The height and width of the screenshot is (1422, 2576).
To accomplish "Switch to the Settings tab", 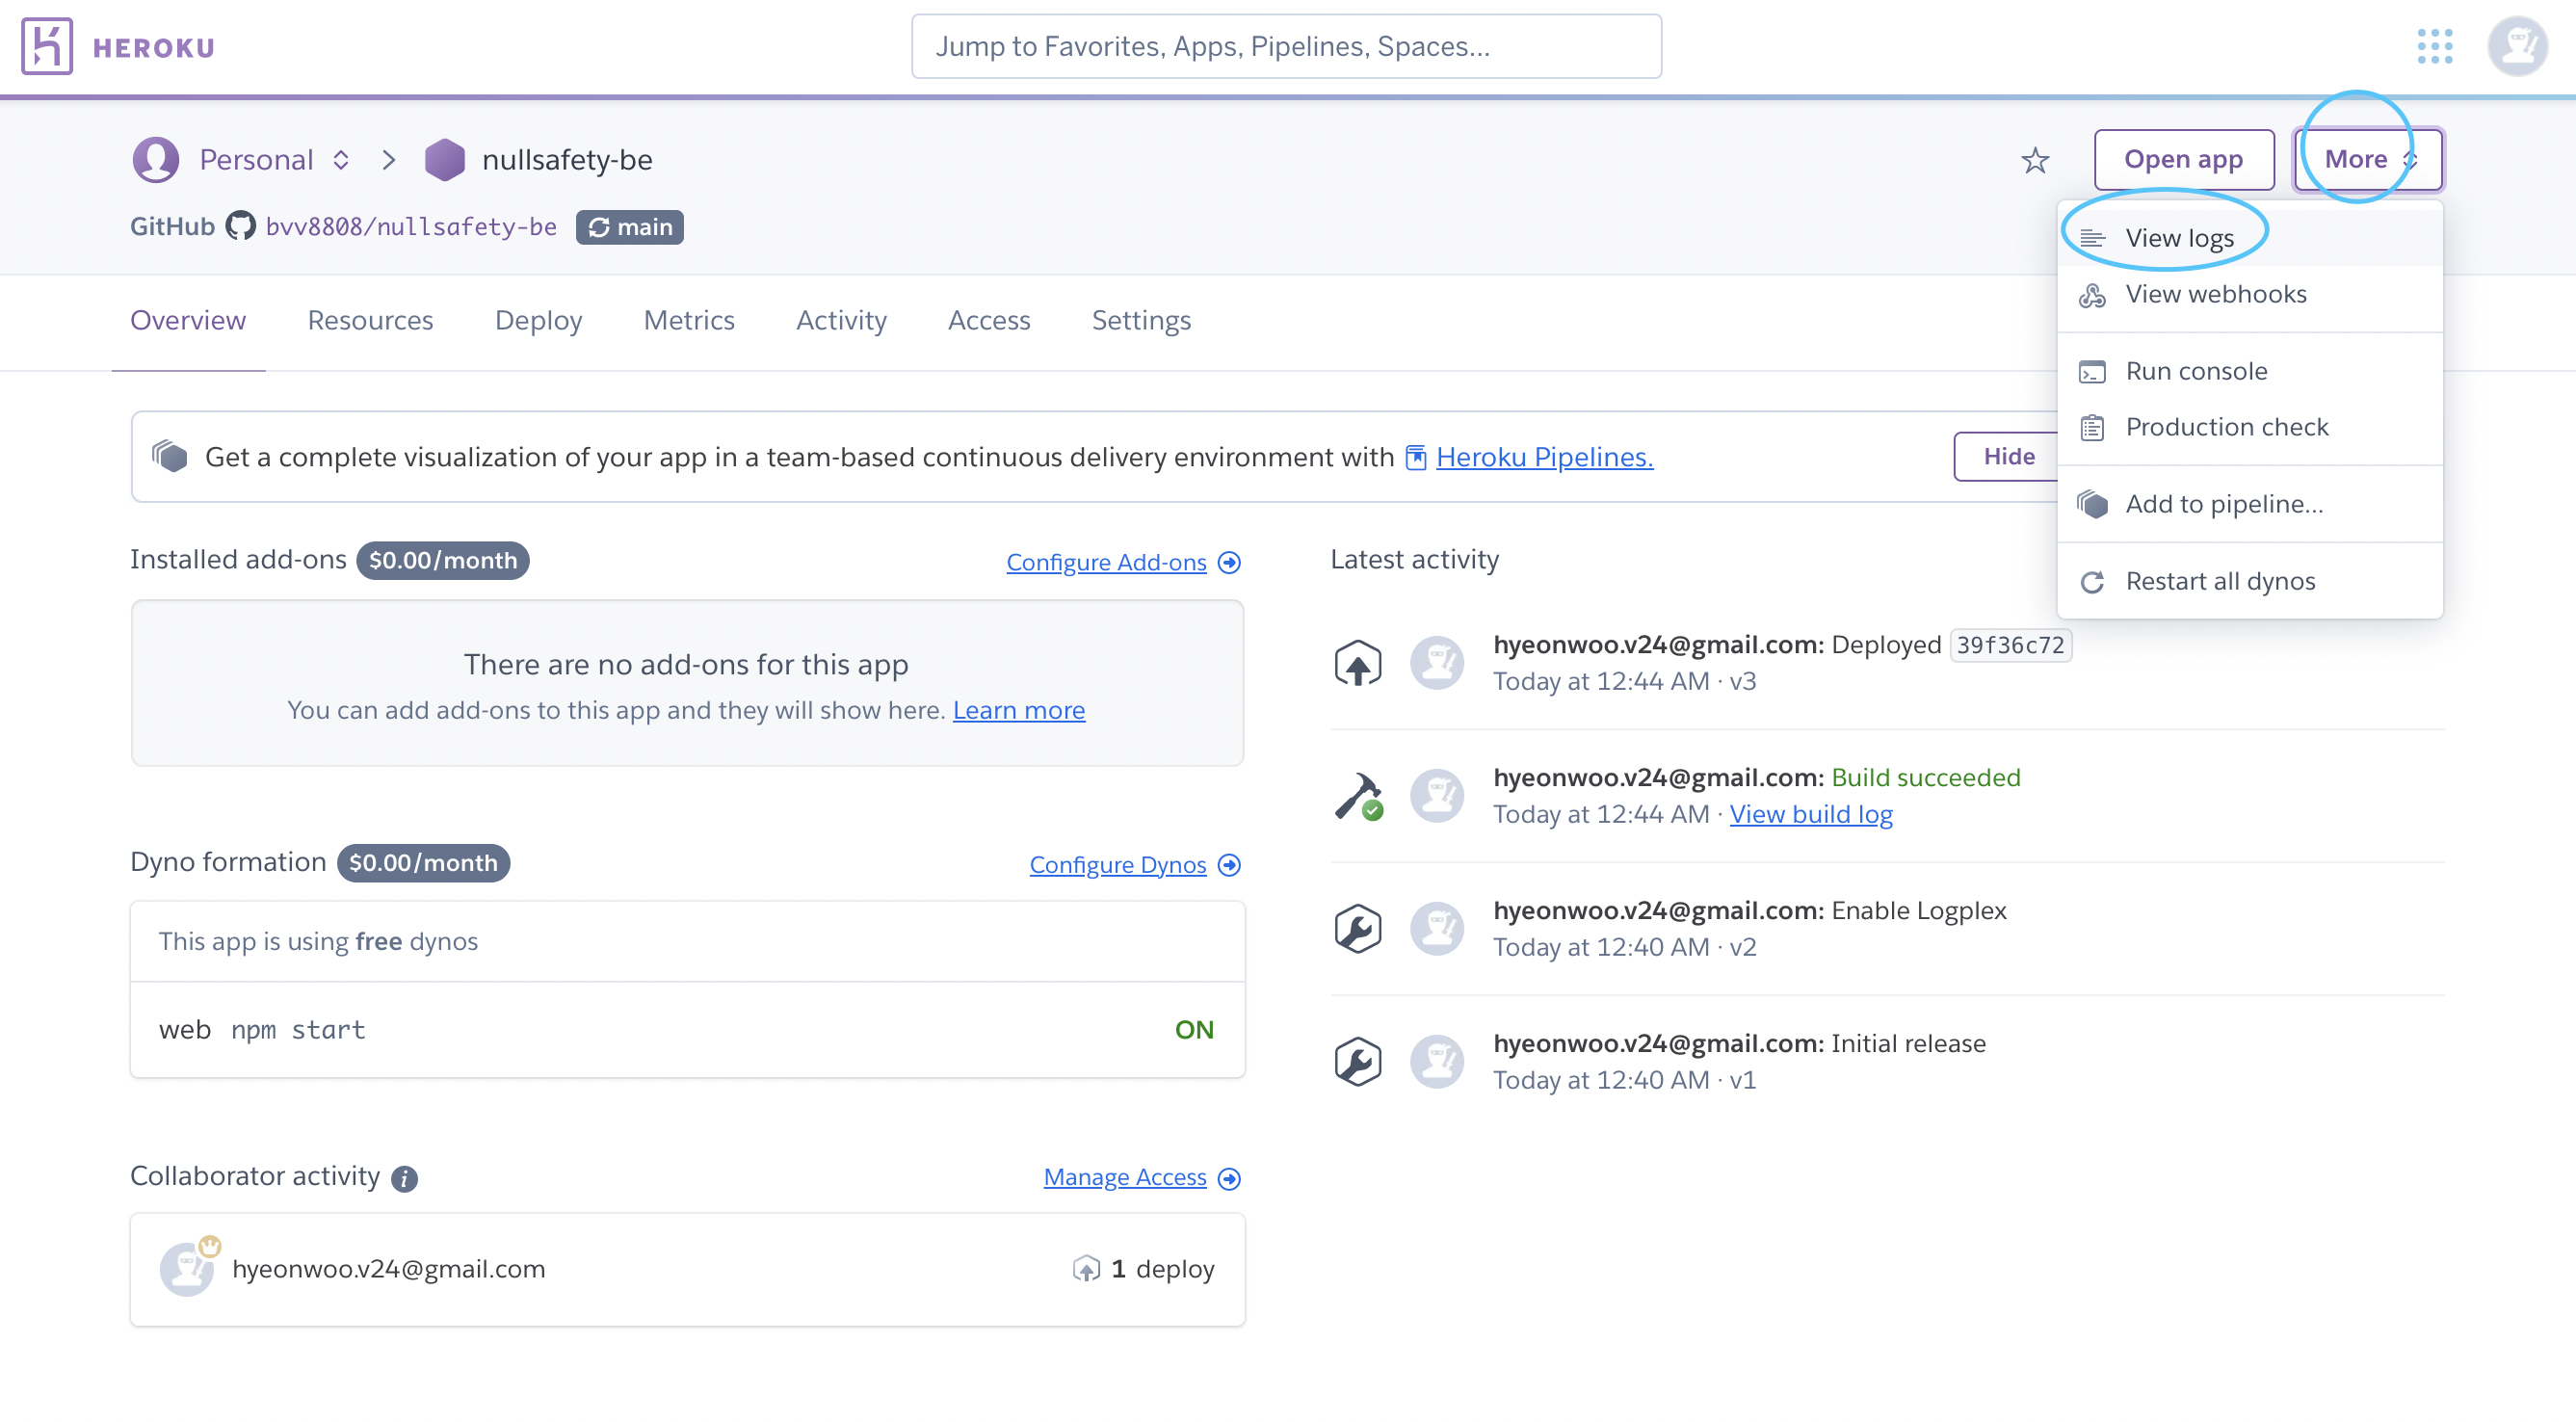I will [1141, 320].
